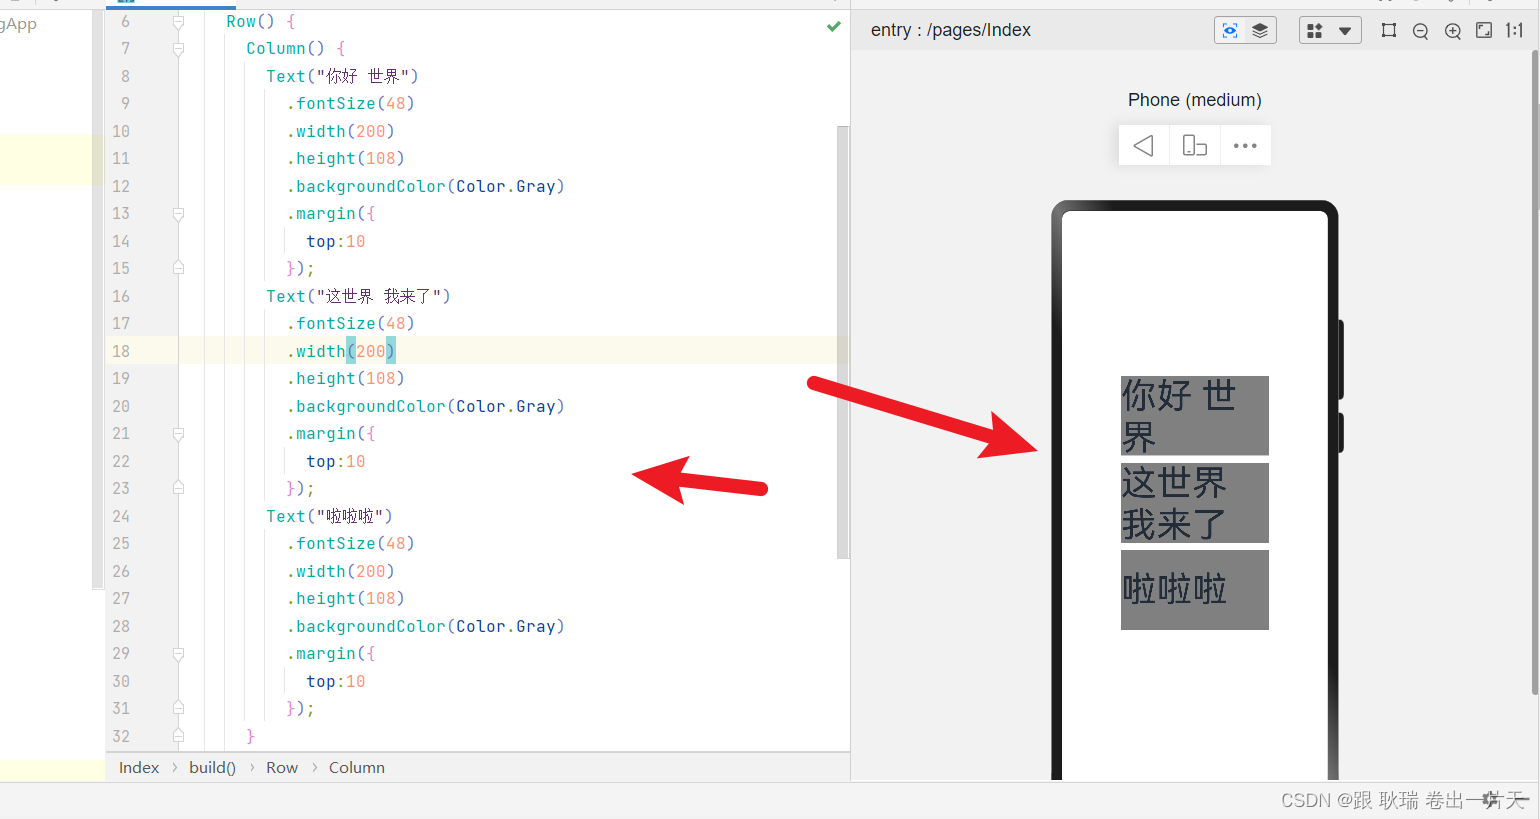Place cursor on Text("这世界 我来了") code line
The height and width of the screenshot is (819, 1540).
tap(358, 296)
